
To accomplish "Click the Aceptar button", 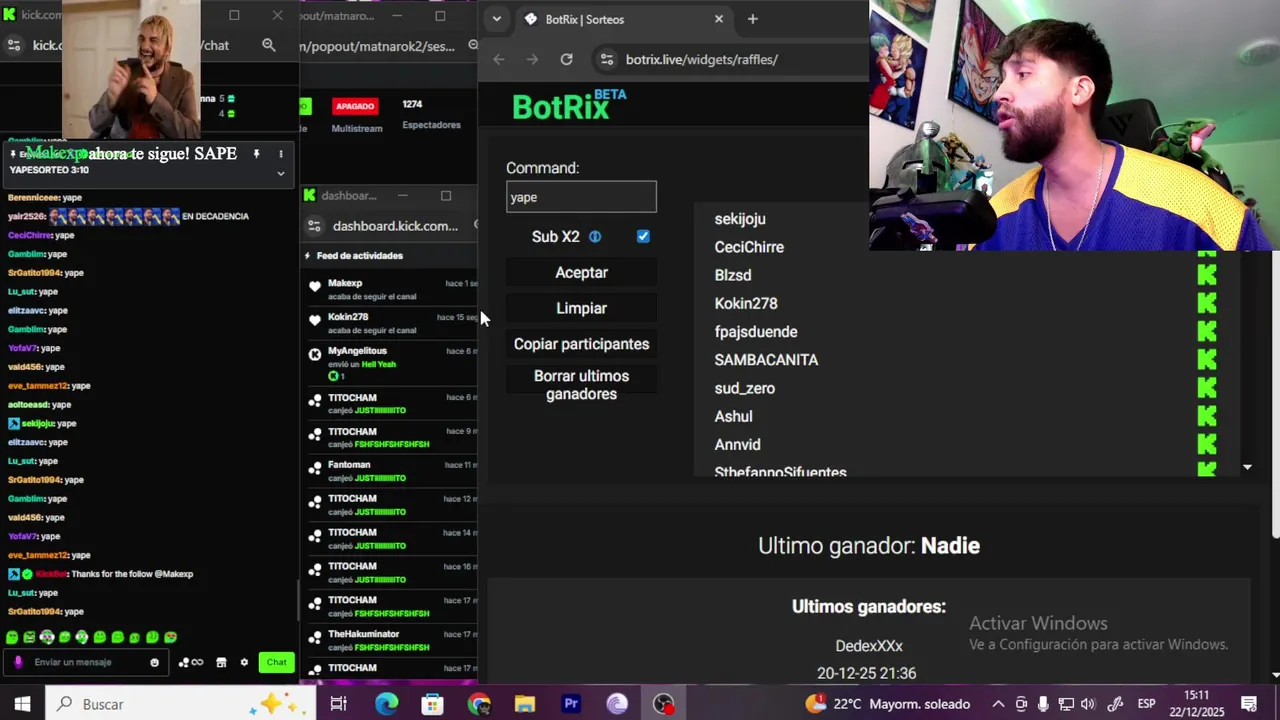I will pyautogui.click(x=581, y=272).
